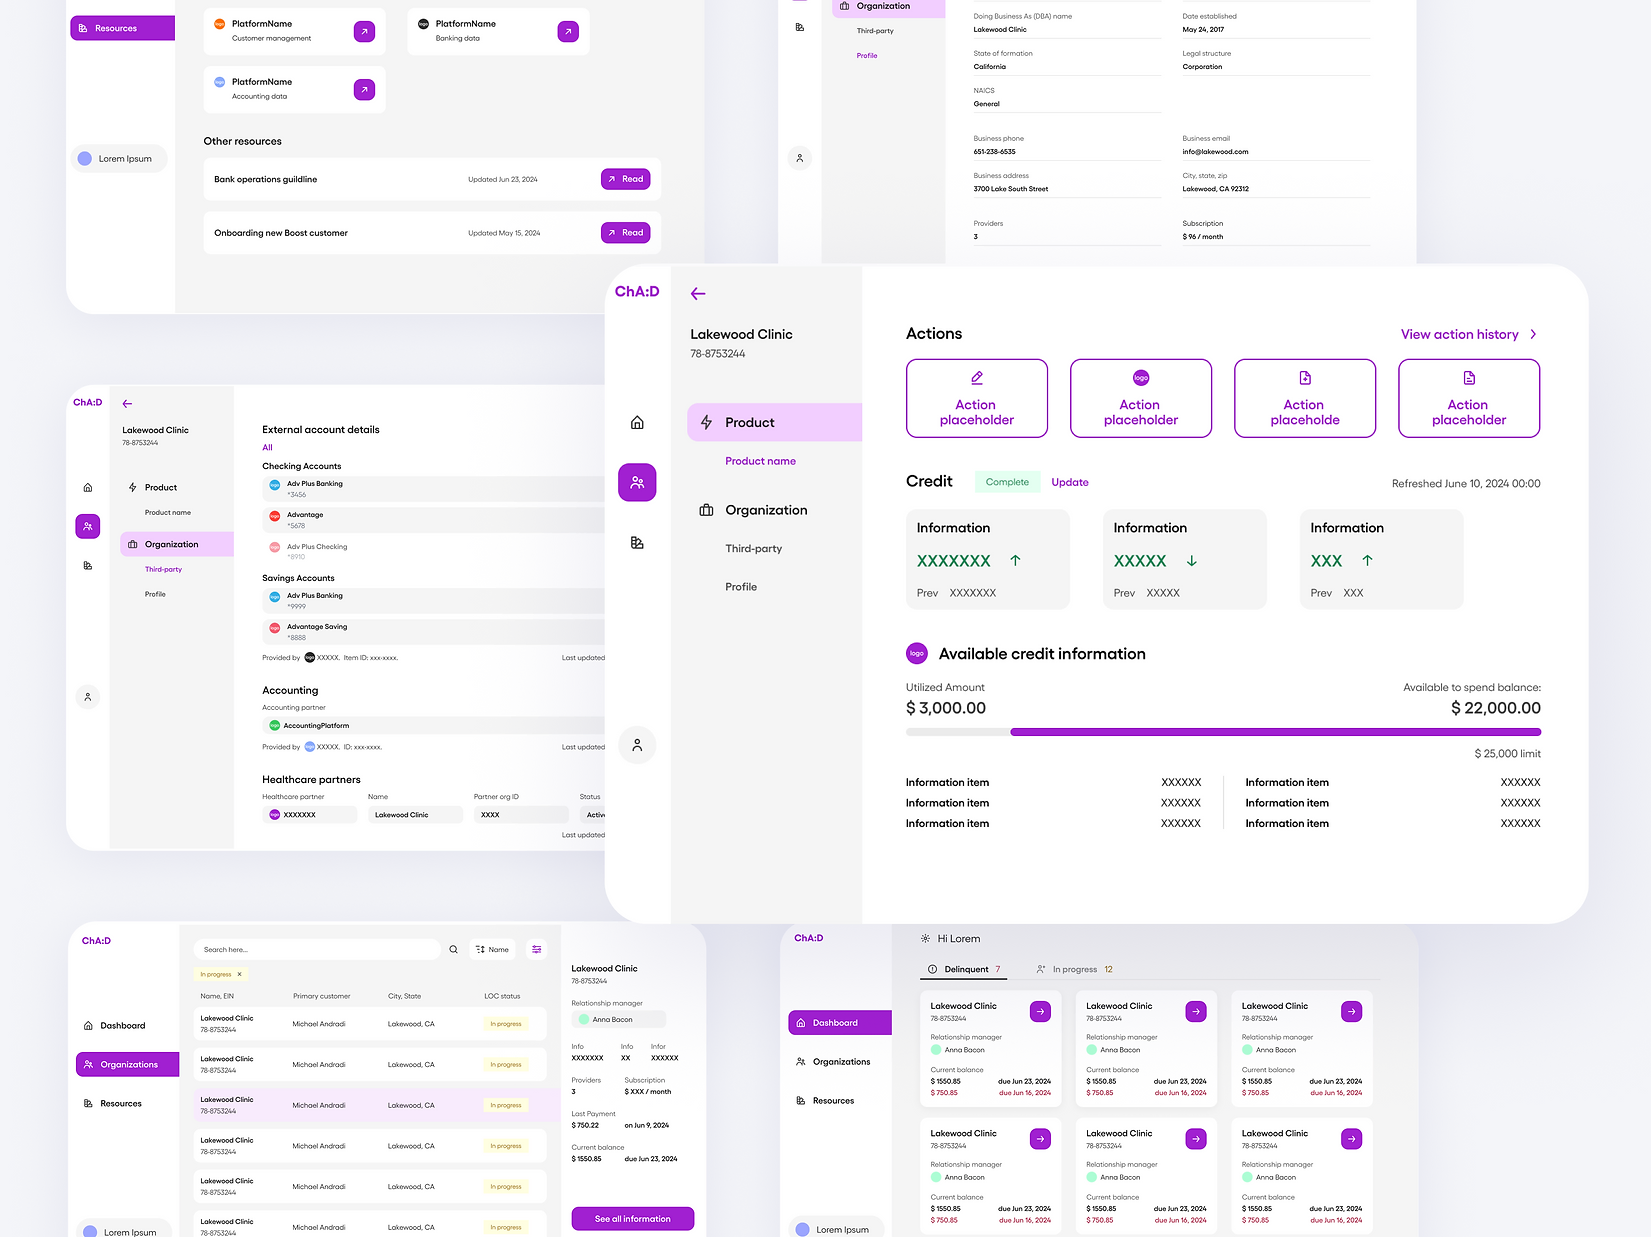Open the Name sort dropdown
The width and height of the screenshot is (1651, 1237).
pyautogui.click(x=492, y=950)
